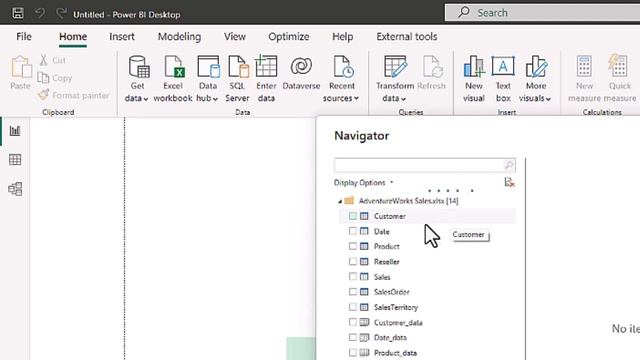Add a New visual to report
This screenshot has width=640, height=360.
click(x=474, y=78)
